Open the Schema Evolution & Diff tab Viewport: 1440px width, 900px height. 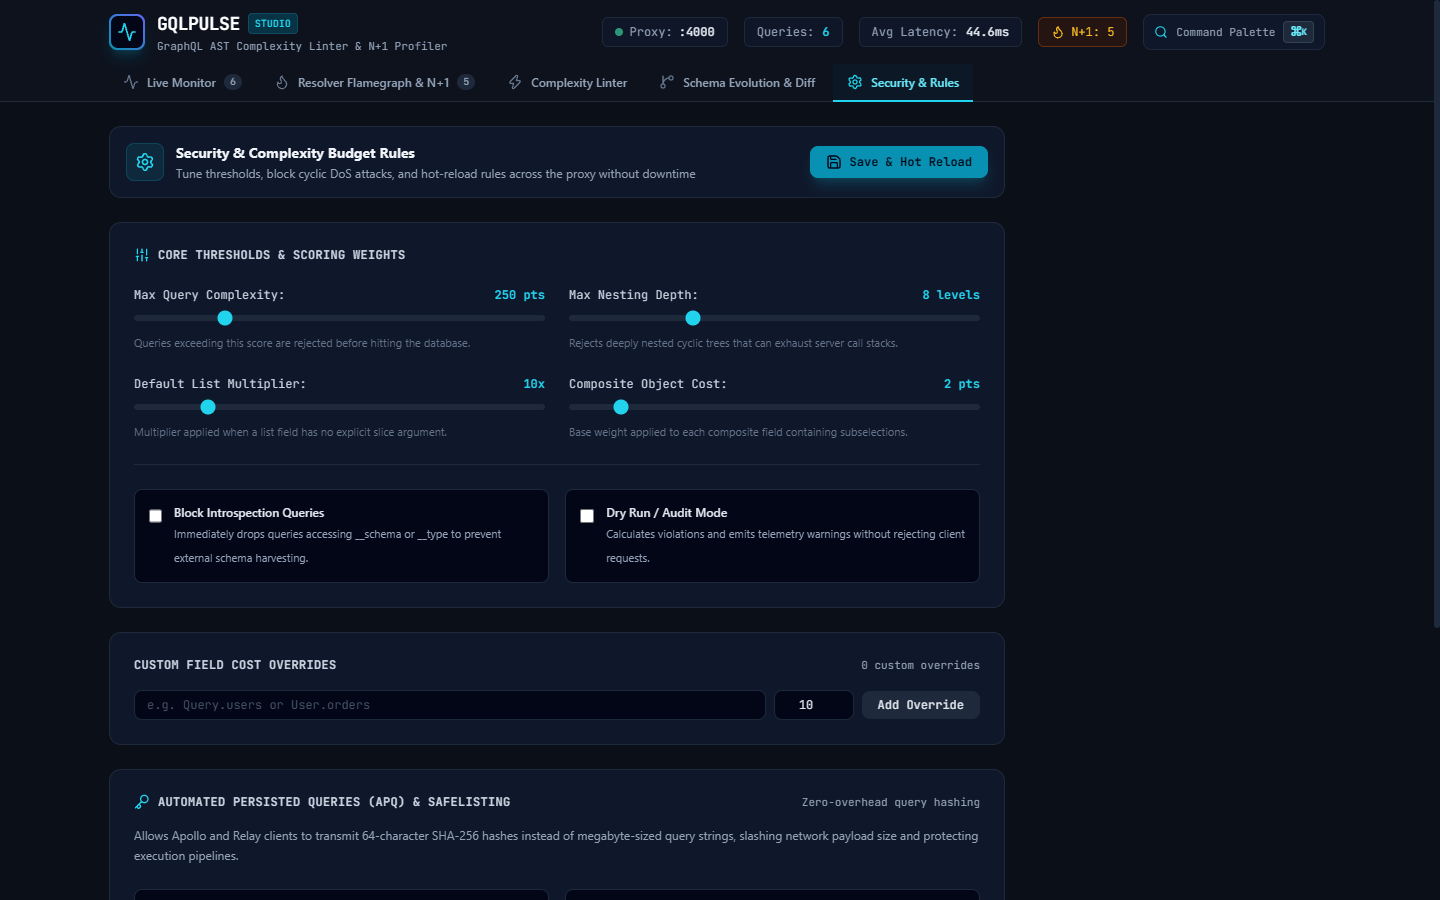pyautogui.click(x=738, y=82)
